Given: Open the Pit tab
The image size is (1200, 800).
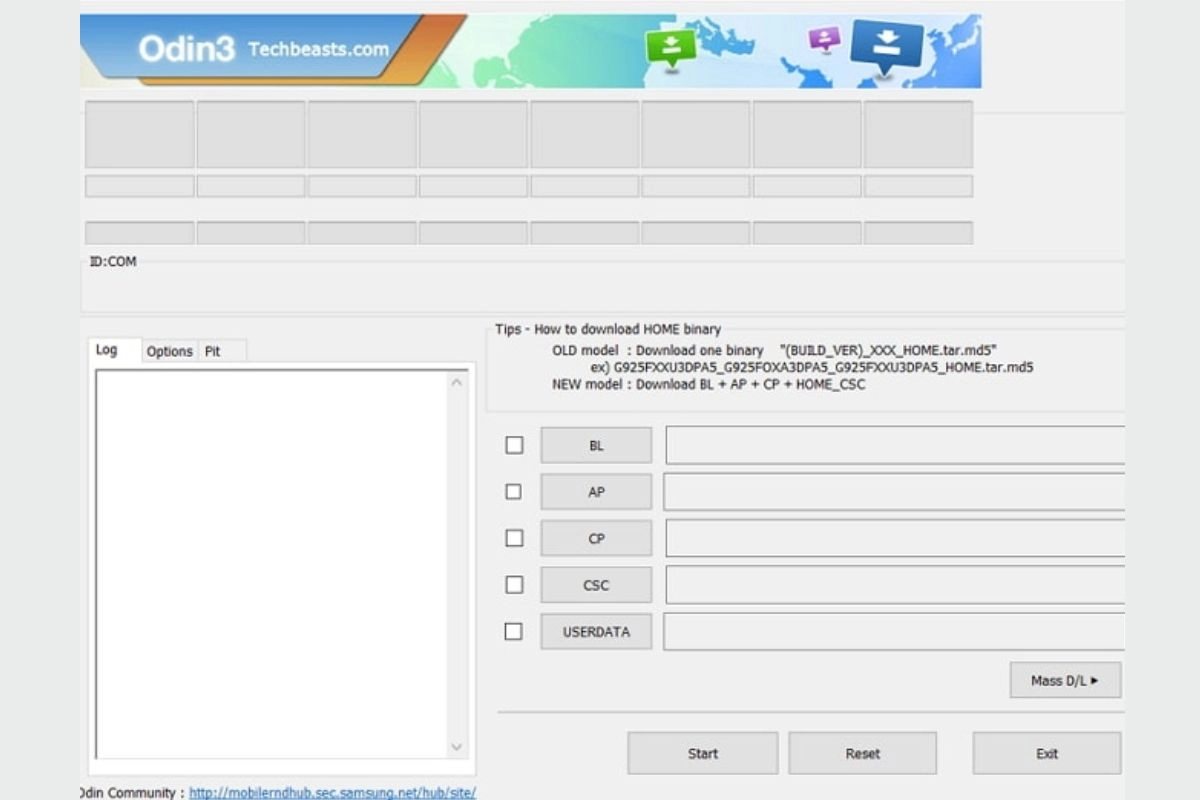Looking at the screenshot, I should (x=213, y=351).
